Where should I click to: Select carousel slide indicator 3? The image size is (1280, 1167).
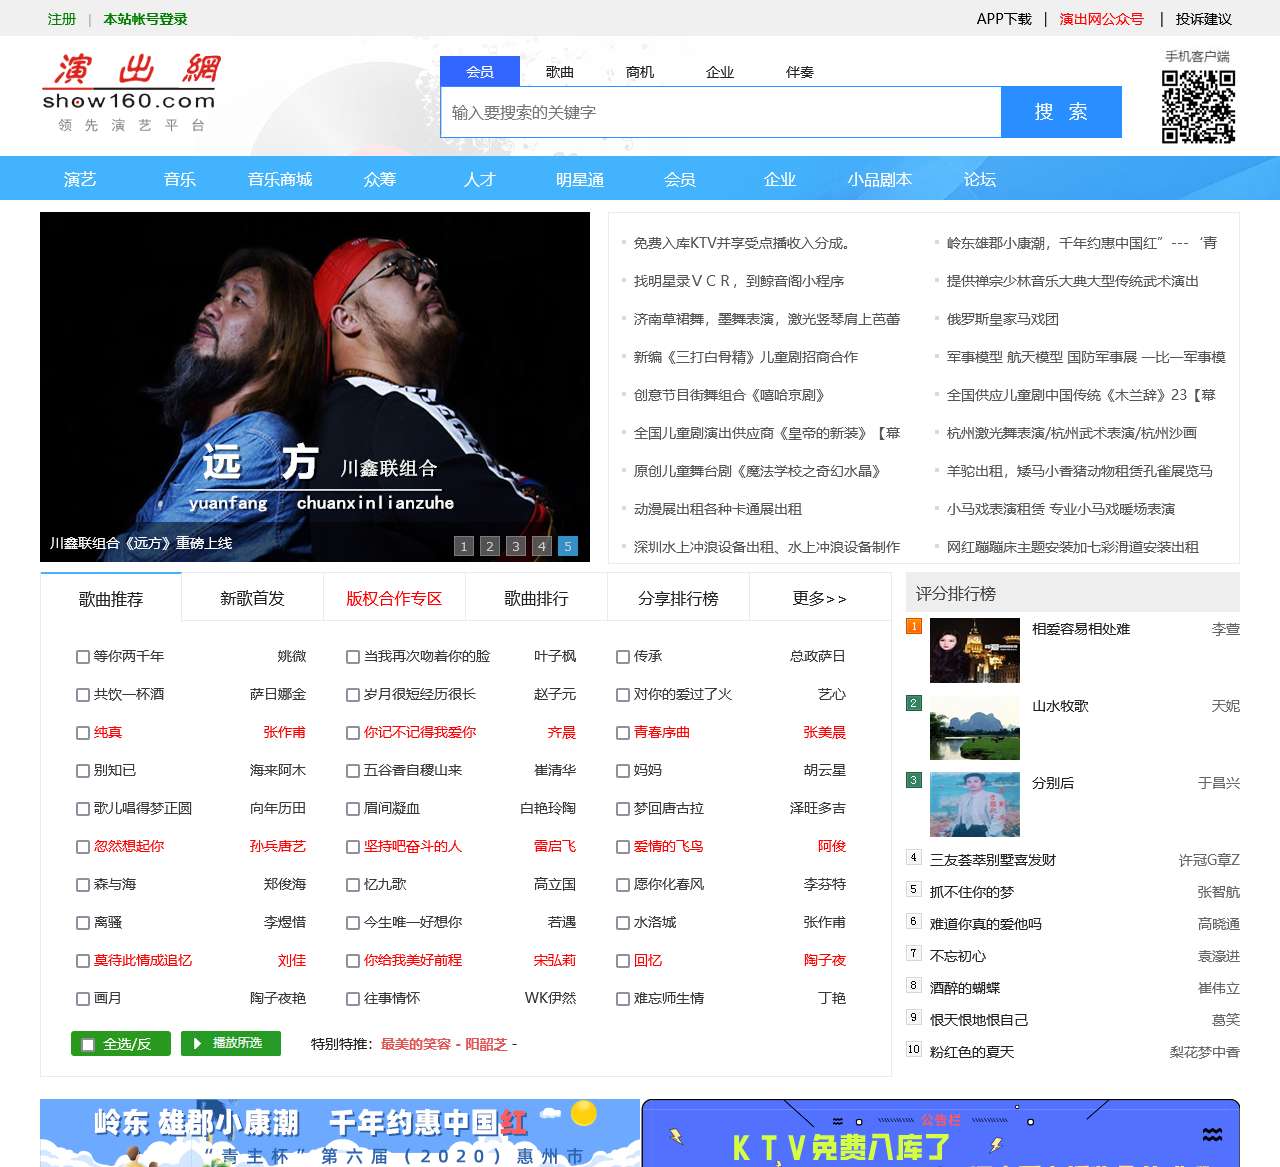[516, 547]
